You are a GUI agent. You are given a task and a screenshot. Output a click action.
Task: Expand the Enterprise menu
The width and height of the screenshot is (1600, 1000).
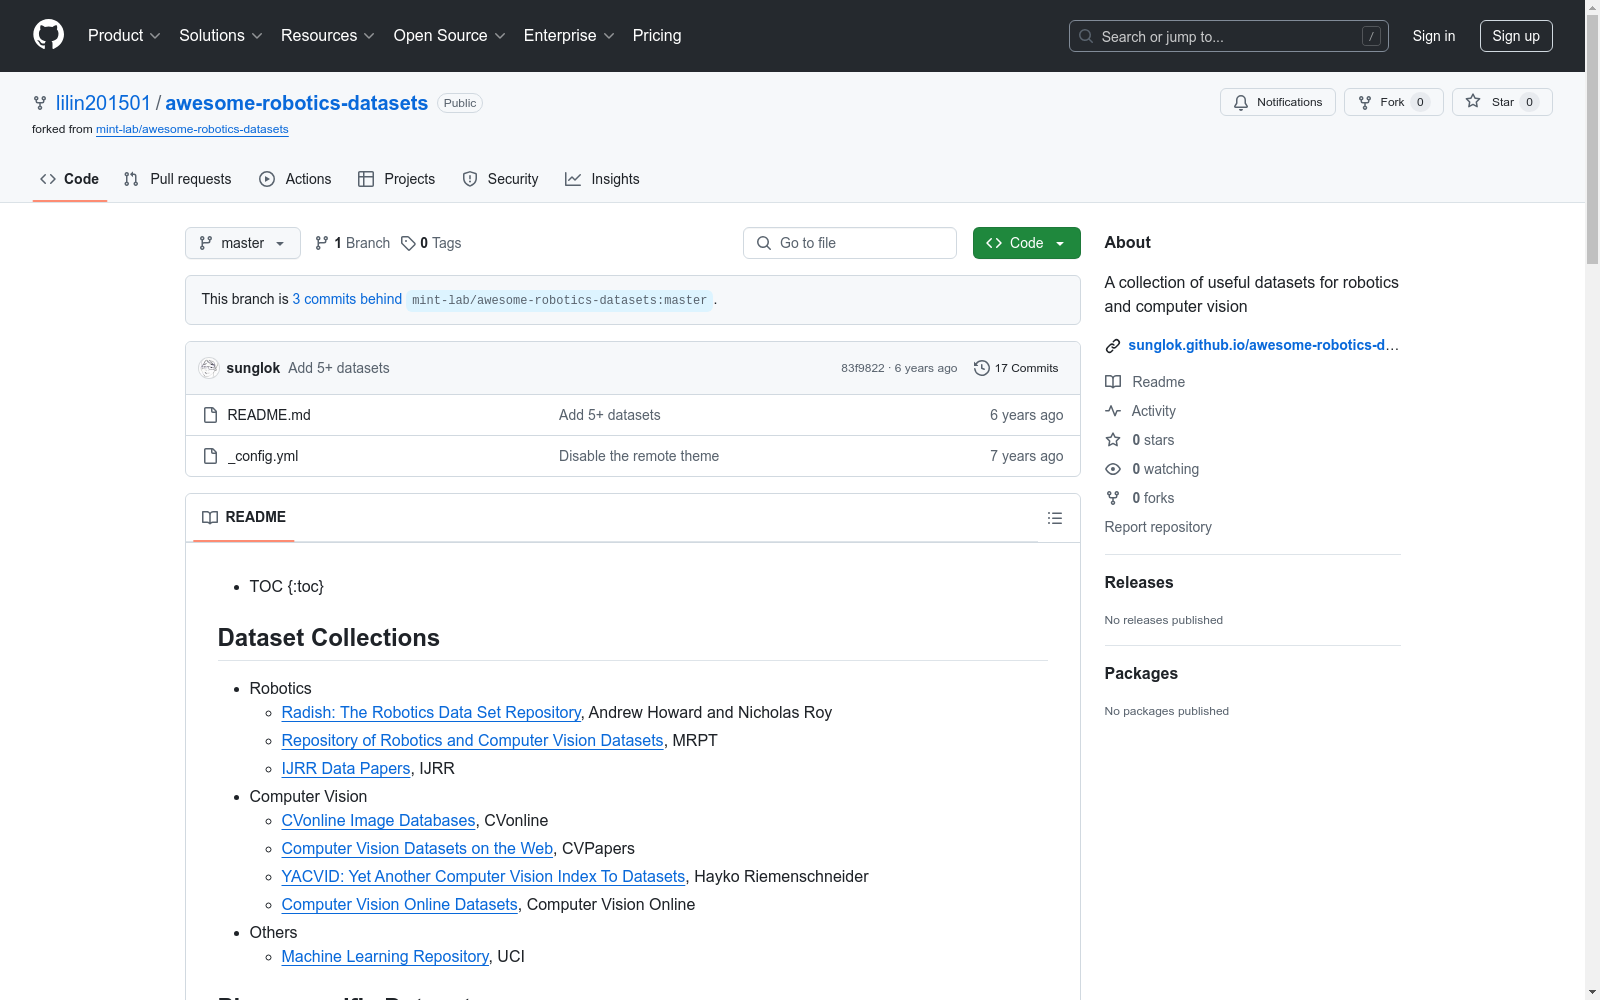(569, 36)
